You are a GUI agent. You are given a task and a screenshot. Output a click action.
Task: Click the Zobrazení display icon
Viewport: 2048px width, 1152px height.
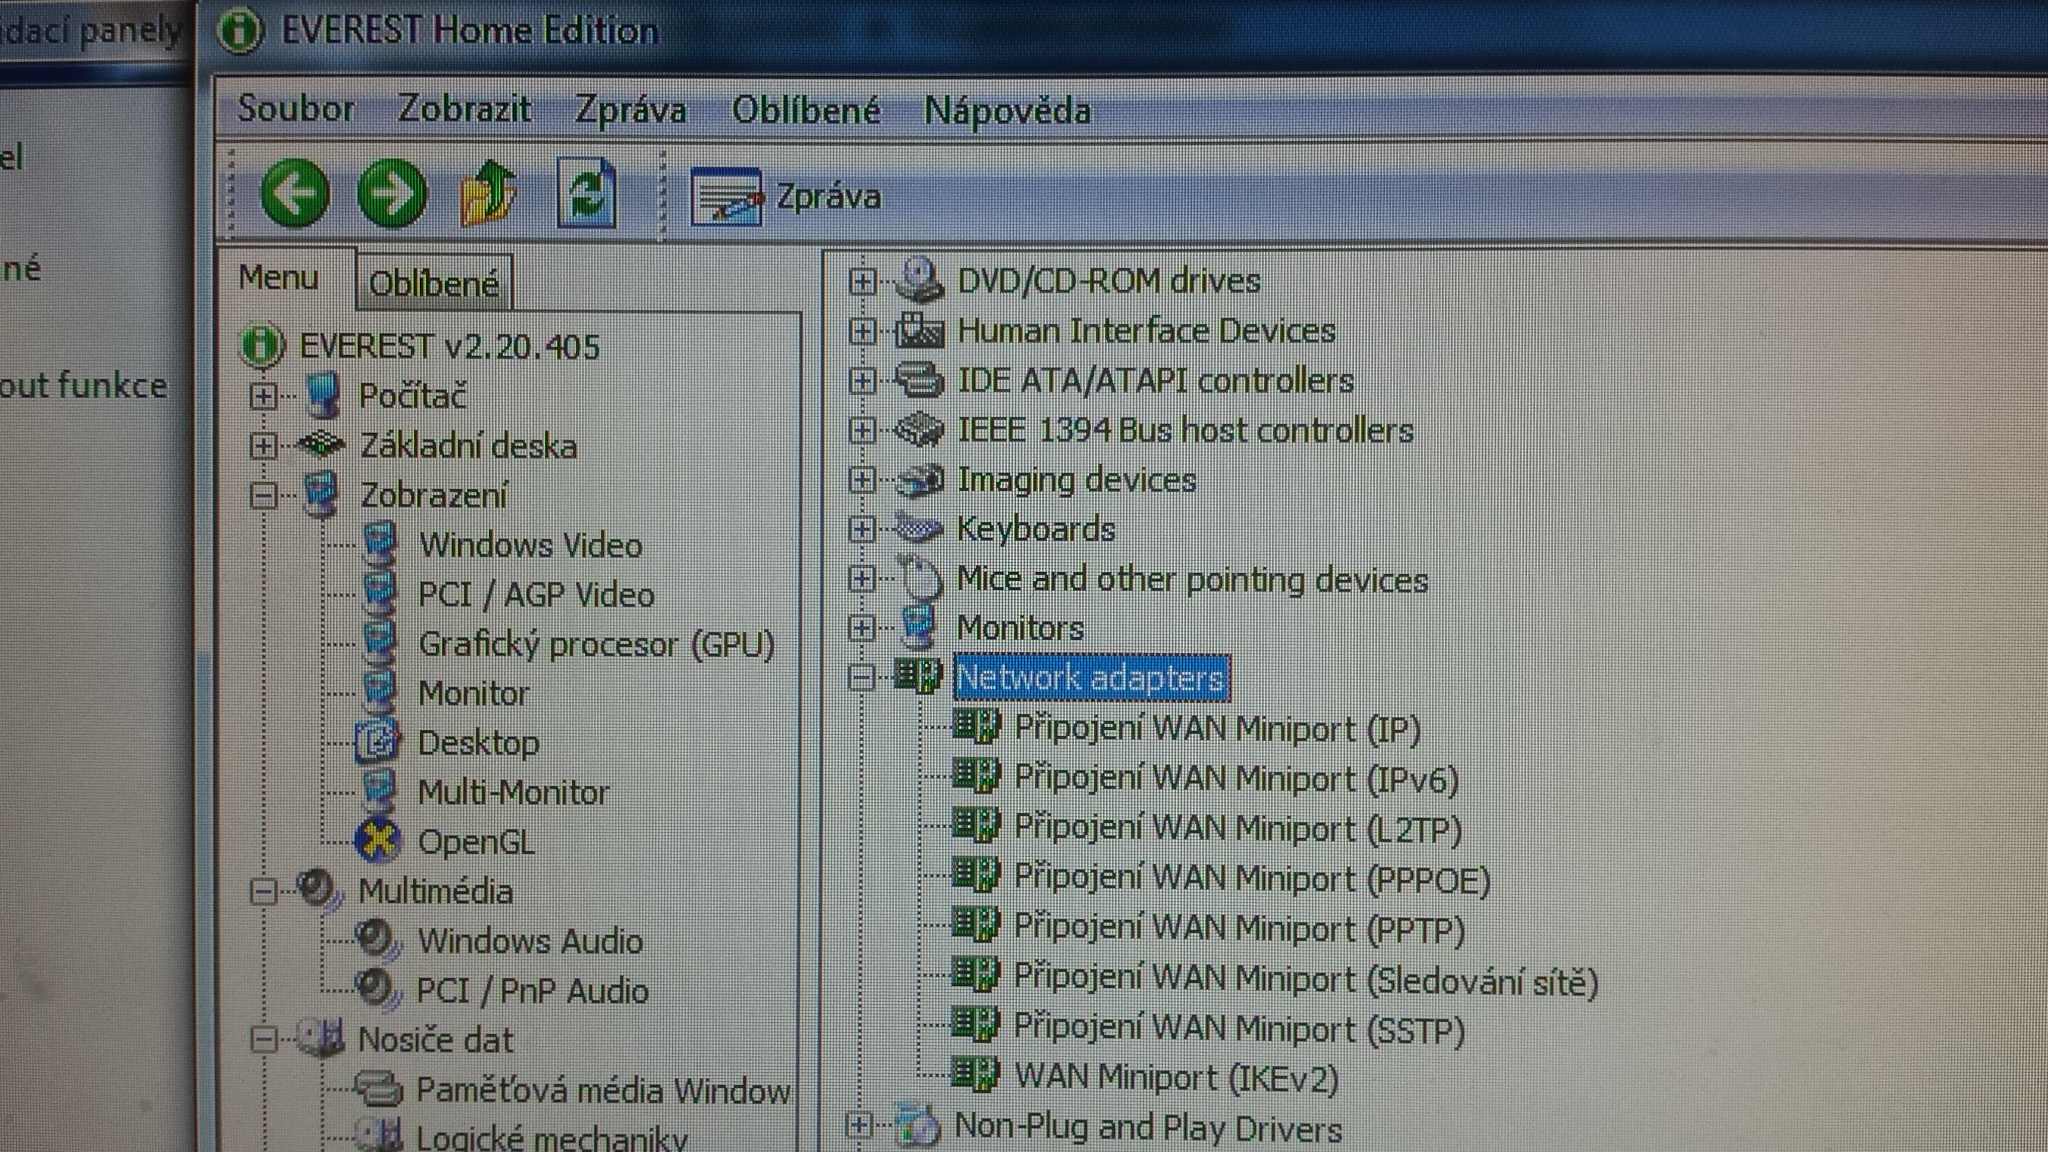click(x=322, y=494)
